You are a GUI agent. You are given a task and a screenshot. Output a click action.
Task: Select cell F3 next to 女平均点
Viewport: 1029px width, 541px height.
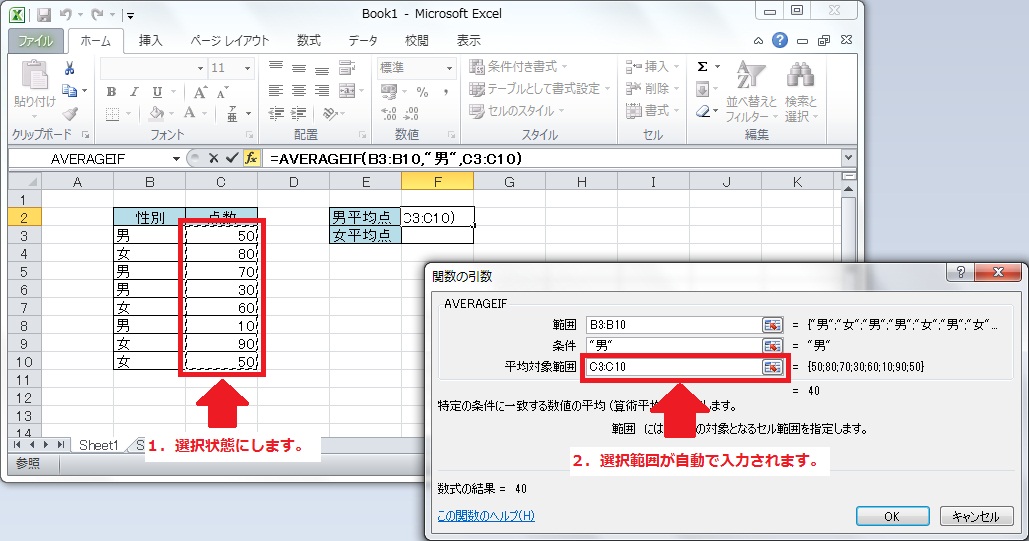[437, 235]
